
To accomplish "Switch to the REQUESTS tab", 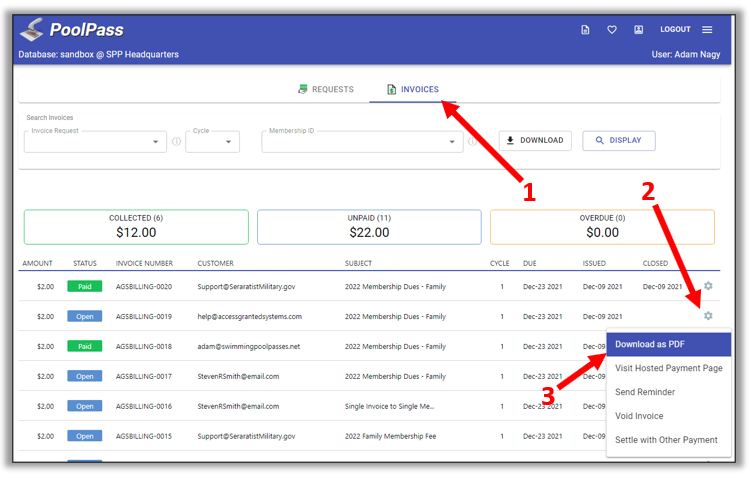I will [326, 90].
